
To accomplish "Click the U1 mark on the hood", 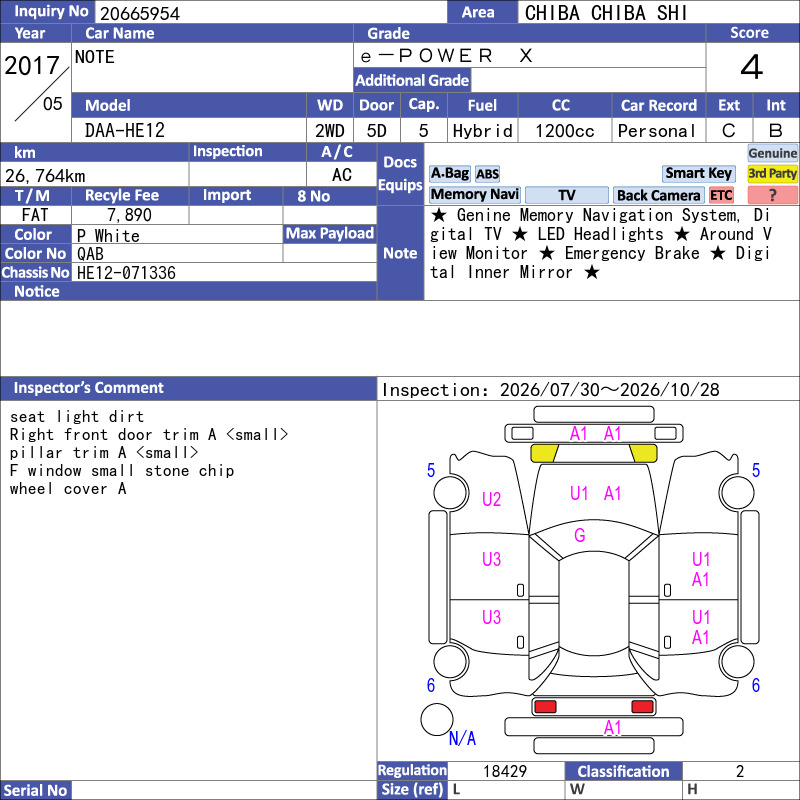I will (579, 493).
